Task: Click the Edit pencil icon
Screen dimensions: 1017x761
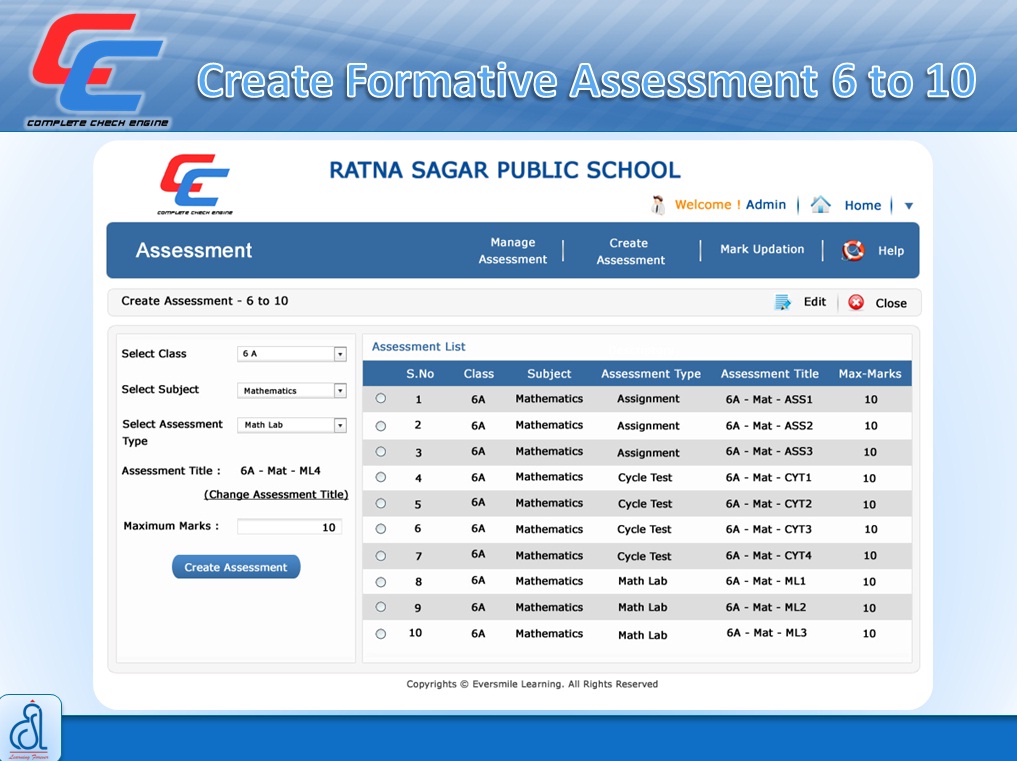Action: click(x=783, y=302)
